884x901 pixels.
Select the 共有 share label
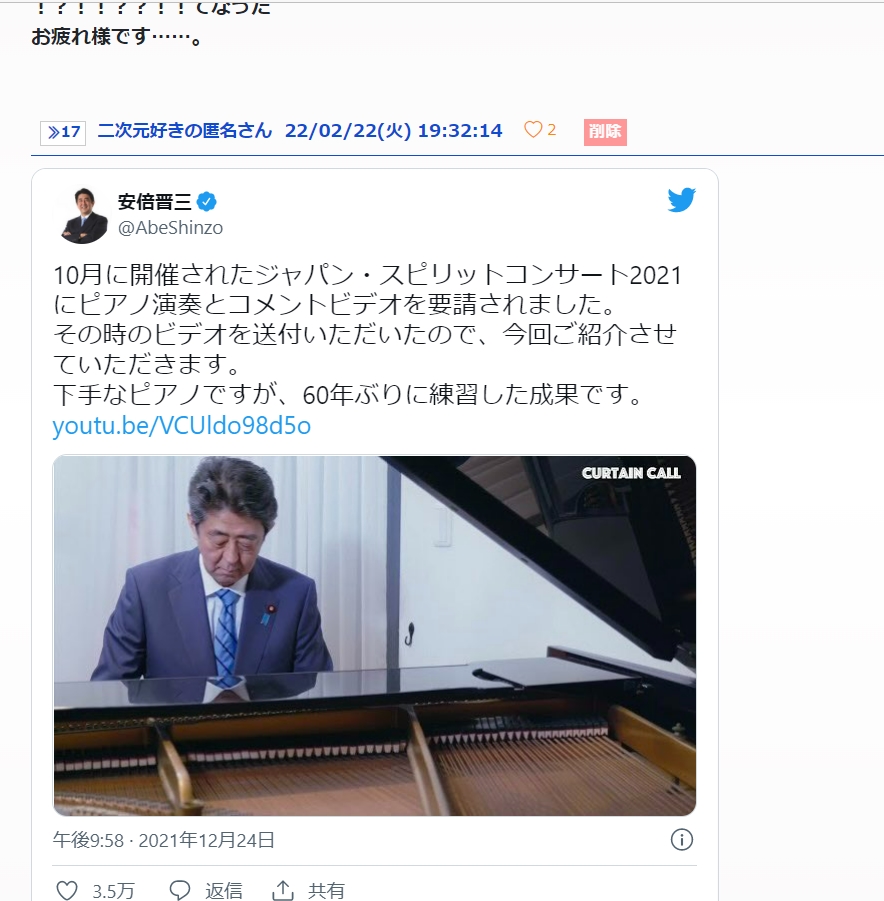326,891
